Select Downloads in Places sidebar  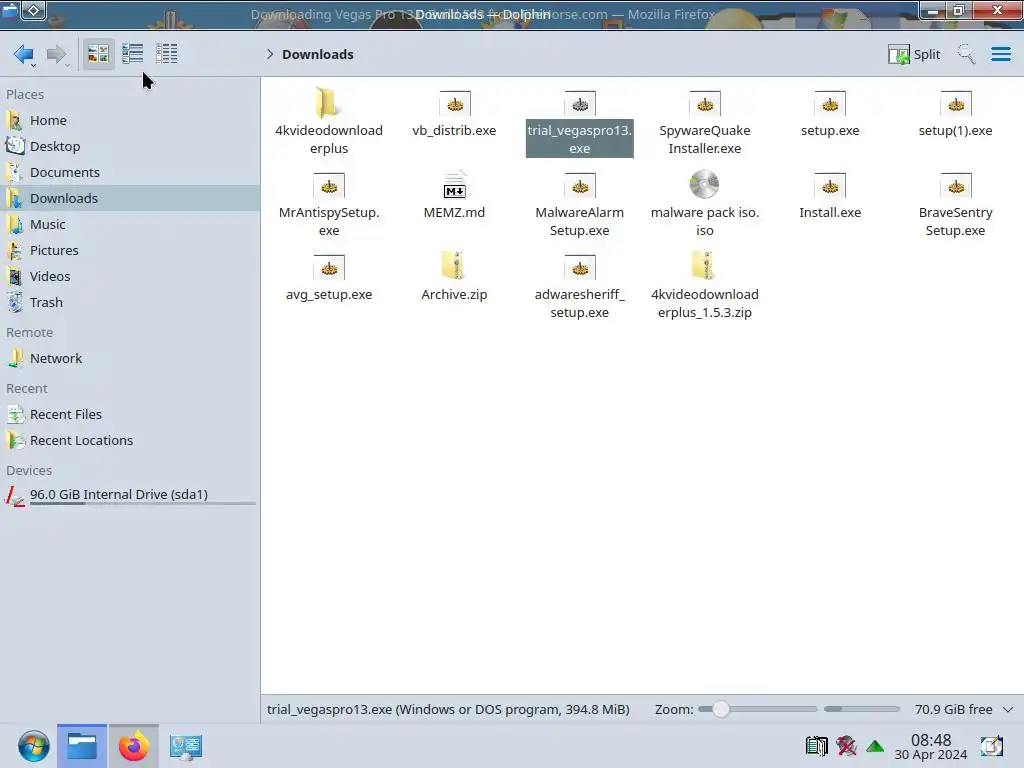point(130,198)
